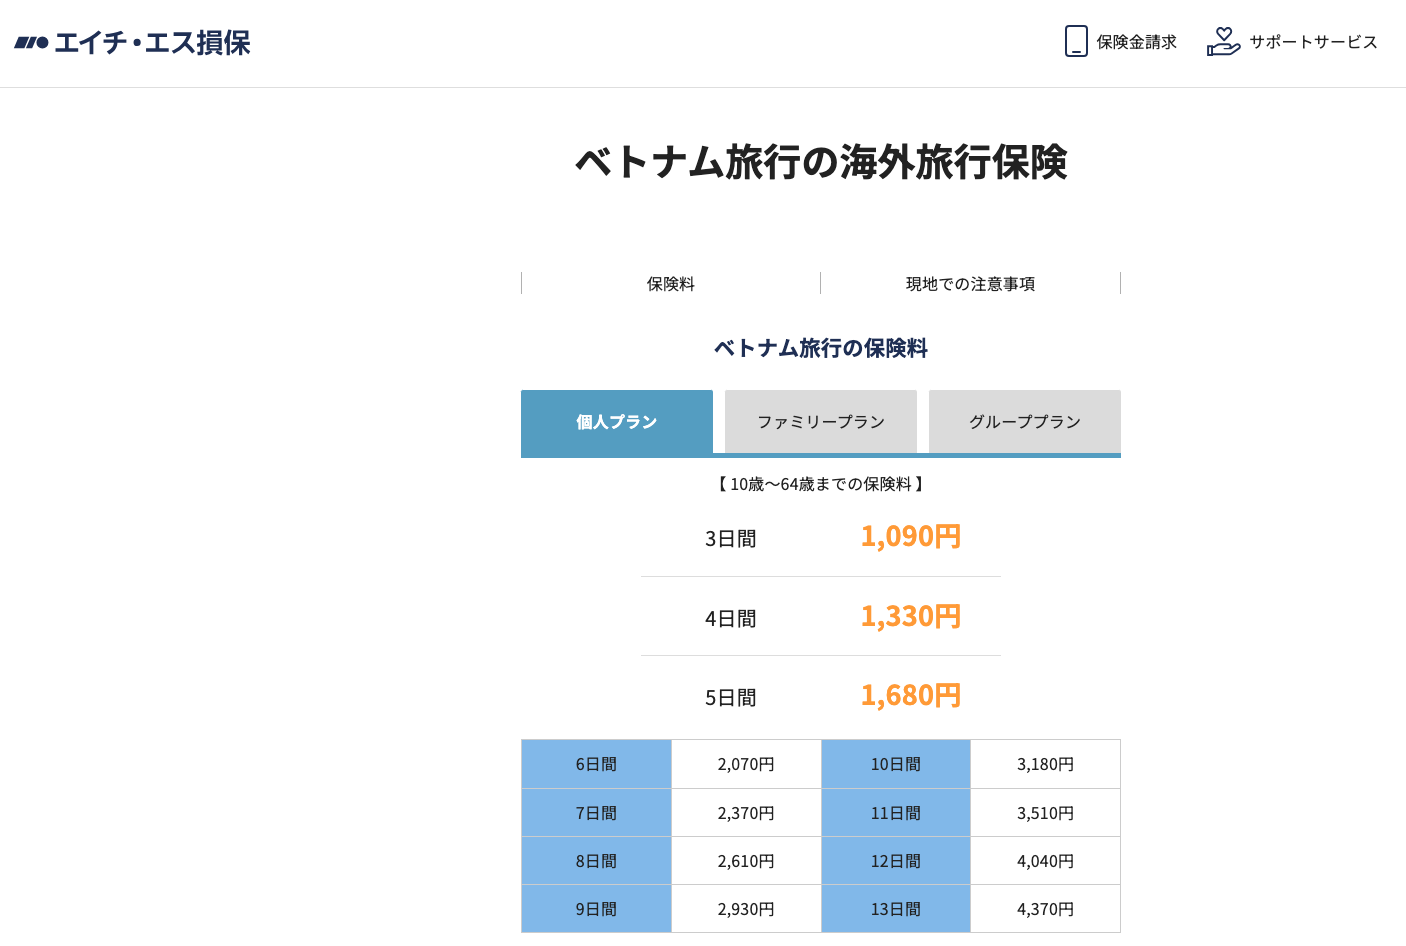Click the 5日間 price 1,680円
The height and width of the screenshot is (946, 1406).
coord(910,696)
